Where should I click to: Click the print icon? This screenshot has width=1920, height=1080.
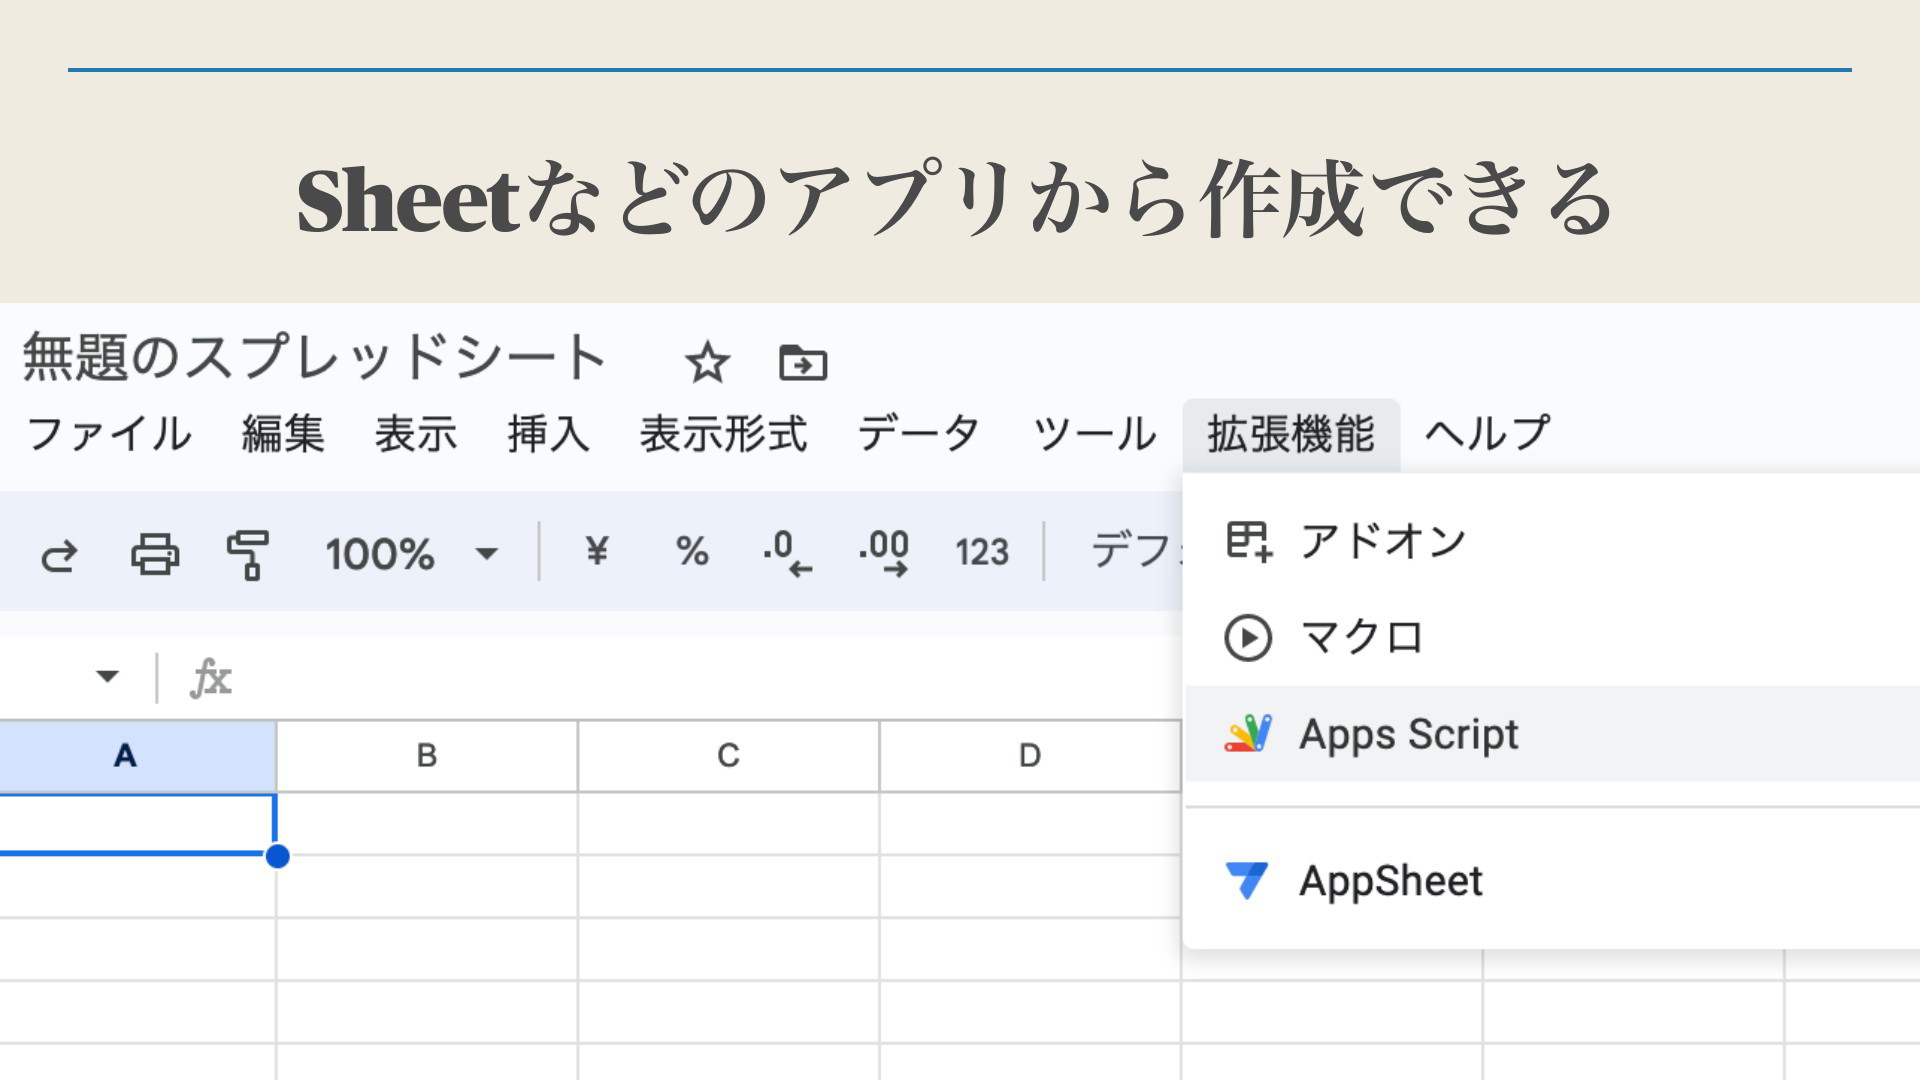[x=155, y=554]
